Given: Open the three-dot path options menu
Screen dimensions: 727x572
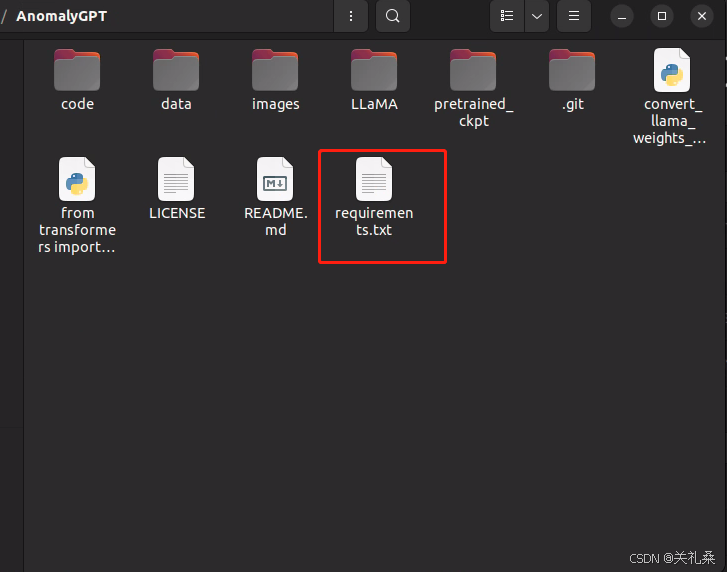Looking at the screenshot, I should pyautogui.click(x=351, y=16).
